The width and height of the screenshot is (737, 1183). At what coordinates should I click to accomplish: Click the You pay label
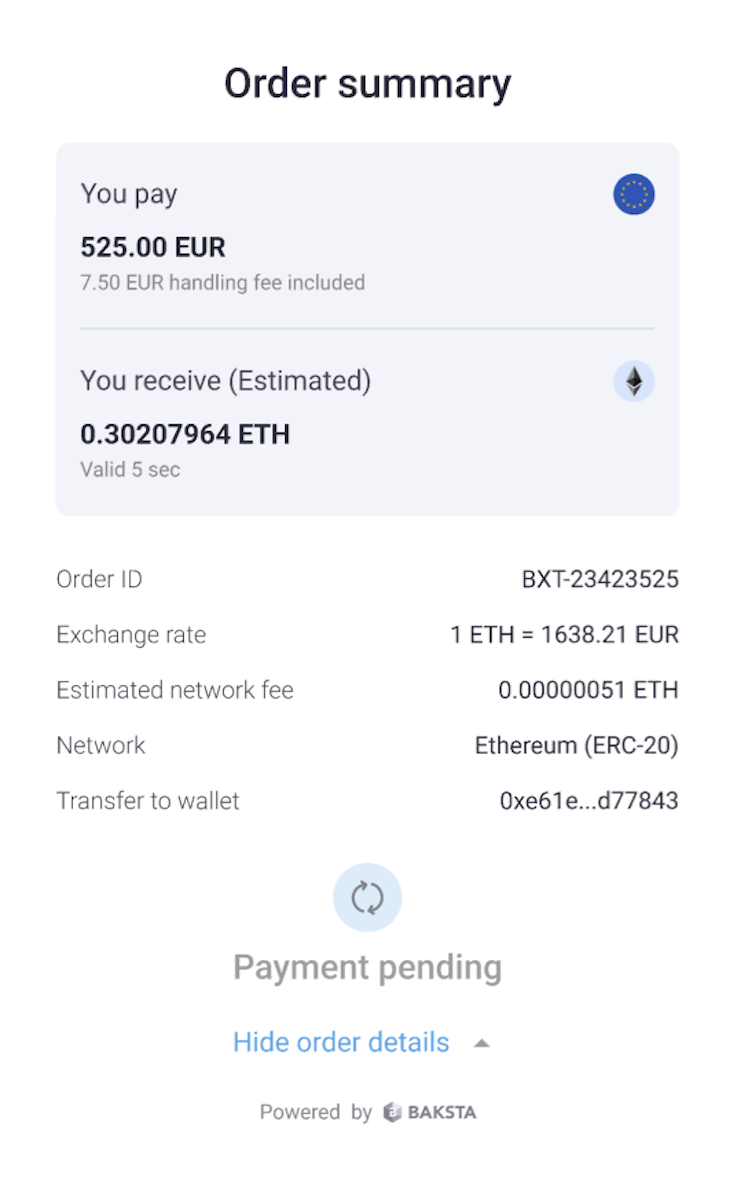click(x=129, y=194)
